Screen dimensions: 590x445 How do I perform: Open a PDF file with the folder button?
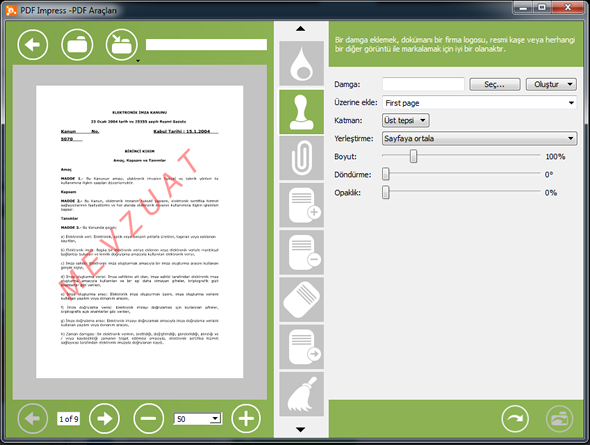tap(77, 45)
